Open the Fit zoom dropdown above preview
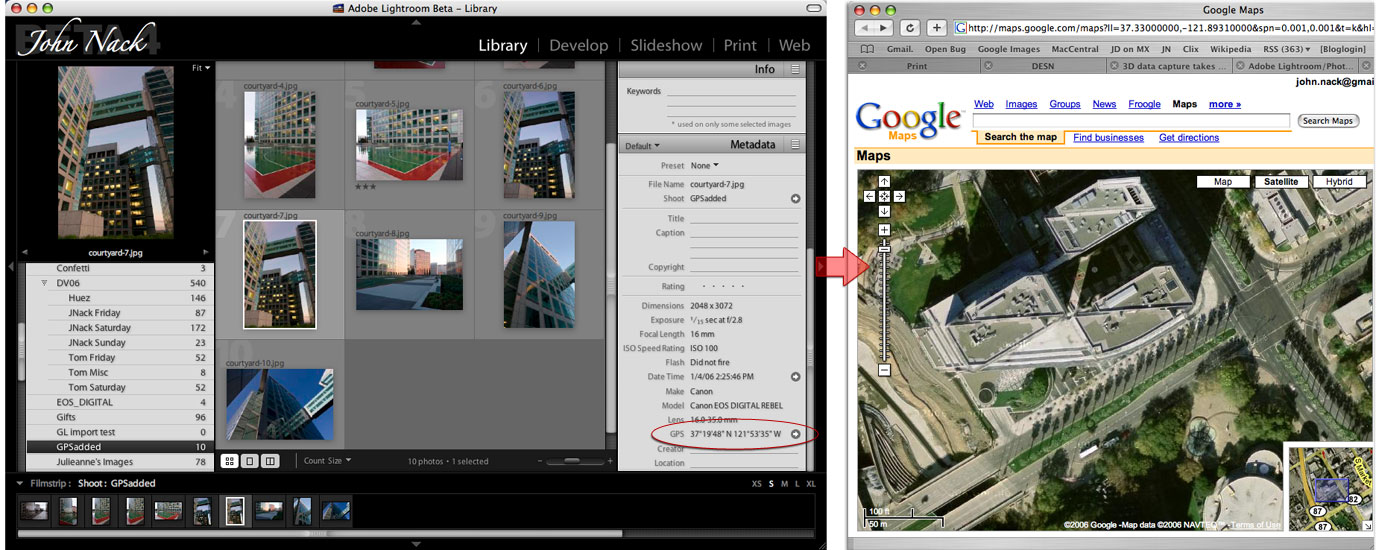Screen dimensions: 1379x550 [201, 68]
